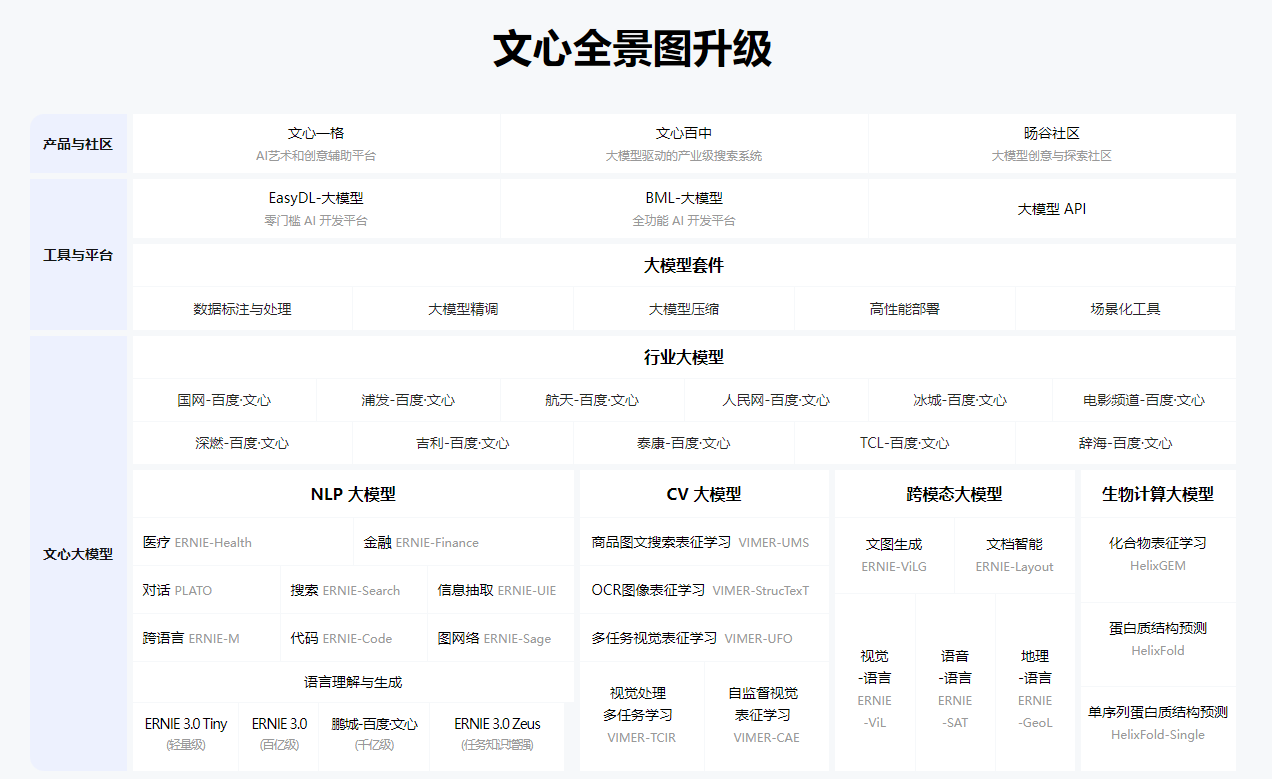Open the 文心百中 search system card
This screenshot has height=779, width=1272.
tap(684, 144)
